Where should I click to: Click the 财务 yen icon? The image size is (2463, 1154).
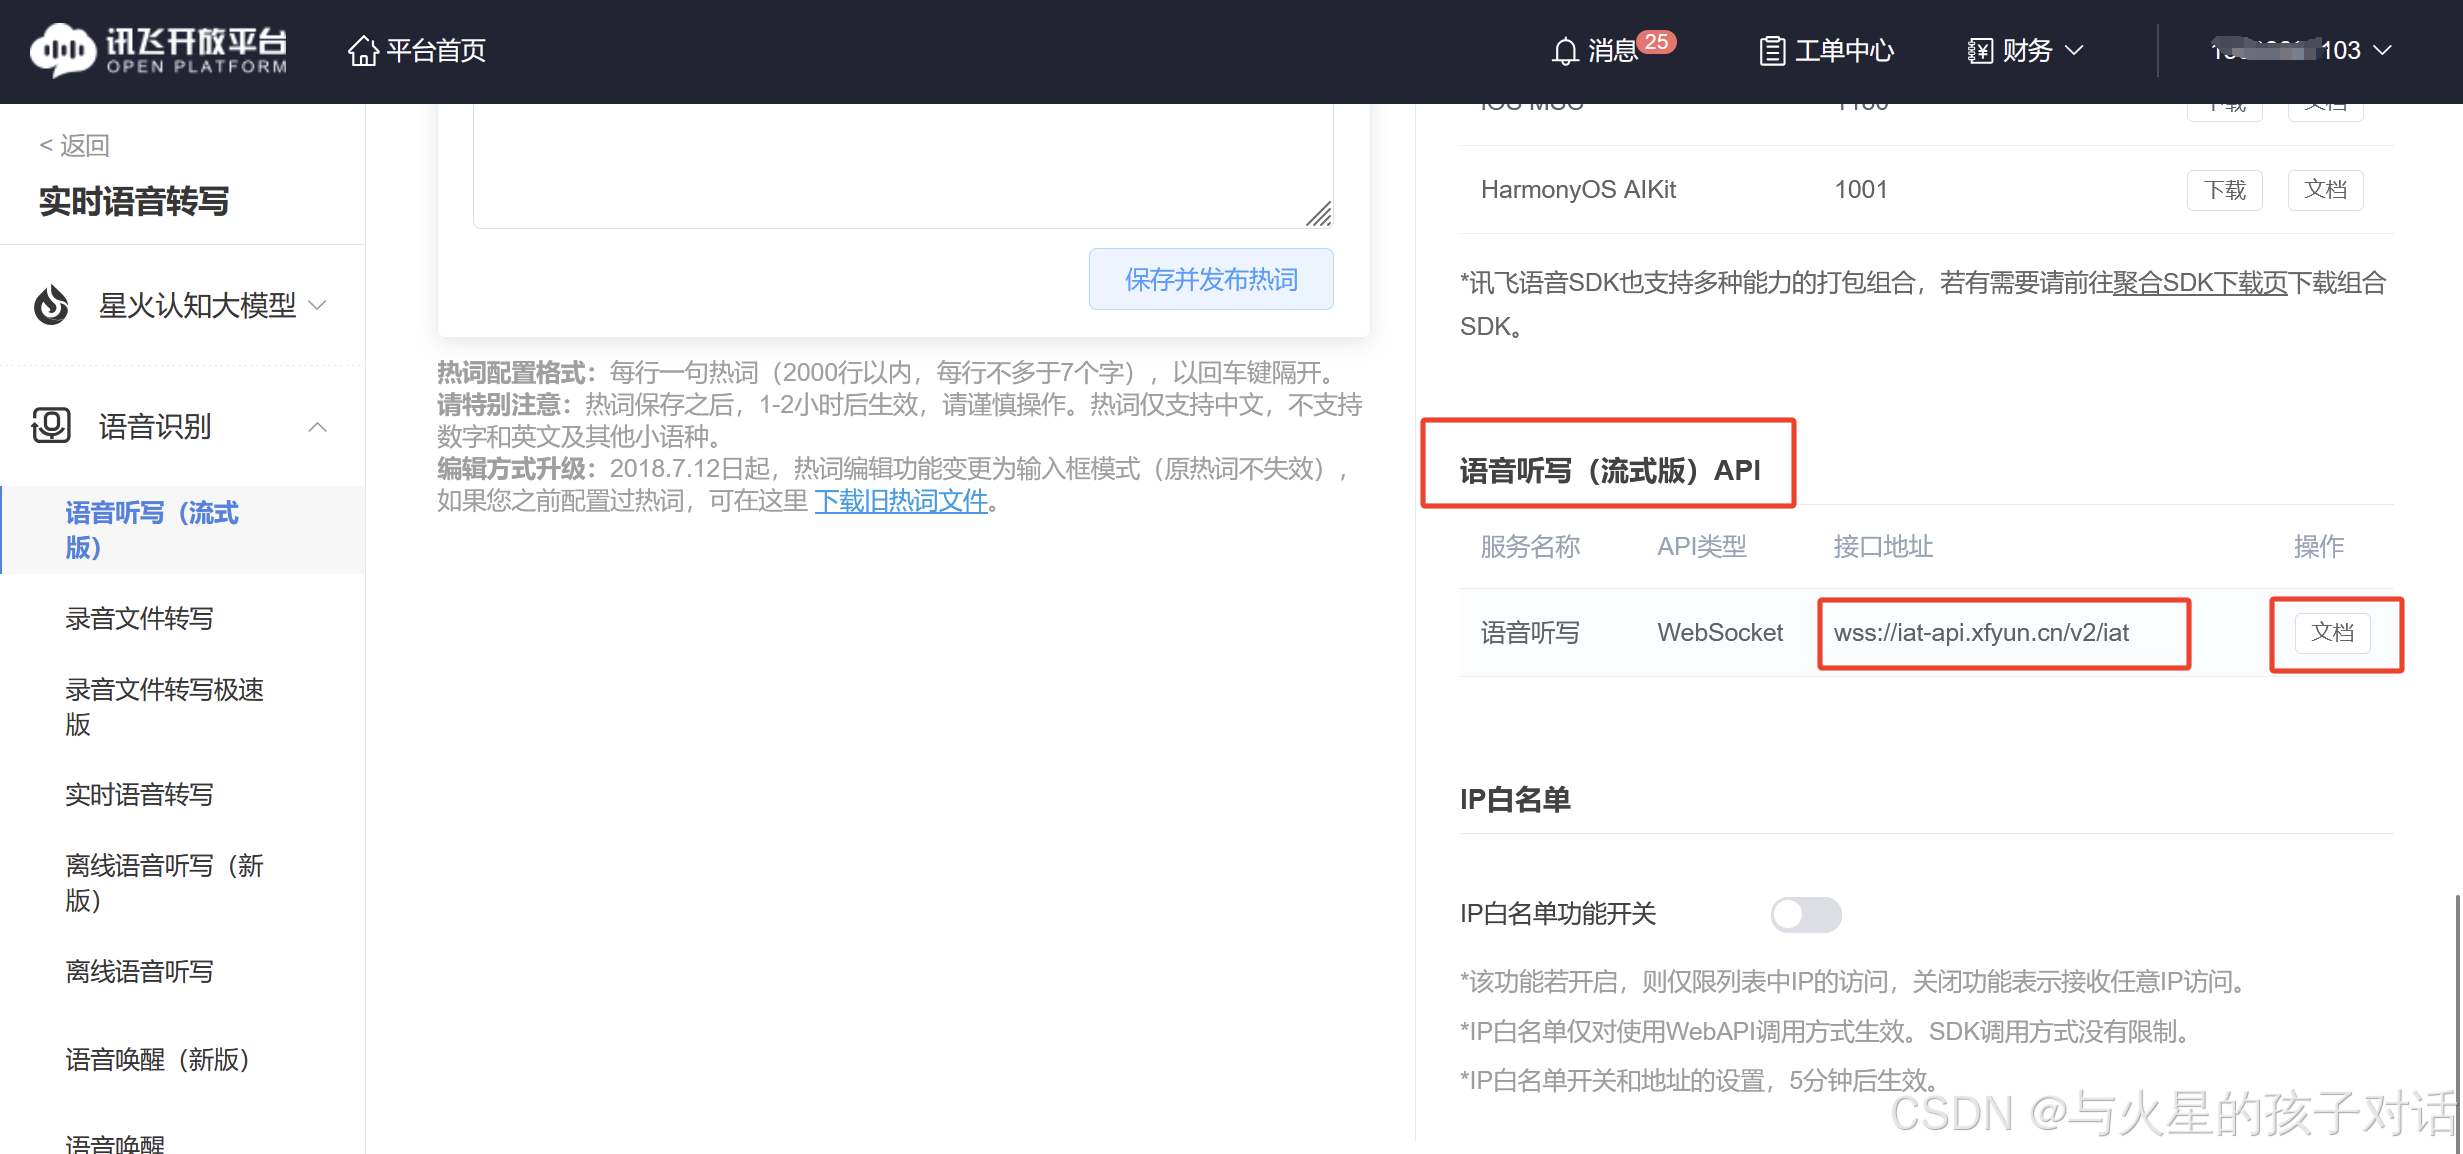click(x=1980, y=51)
